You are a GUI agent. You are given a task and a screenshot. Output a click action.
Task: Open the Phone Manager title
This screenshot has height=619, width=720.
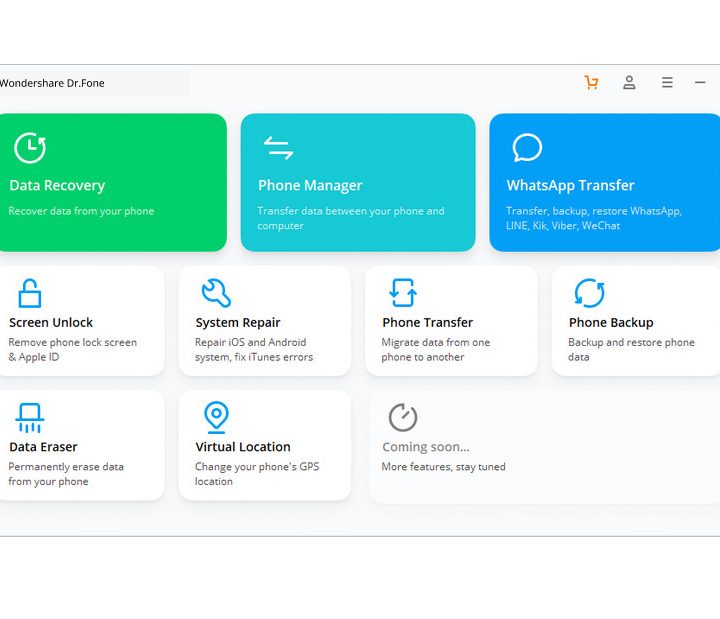pyautogui.click(x=310, y=186)
